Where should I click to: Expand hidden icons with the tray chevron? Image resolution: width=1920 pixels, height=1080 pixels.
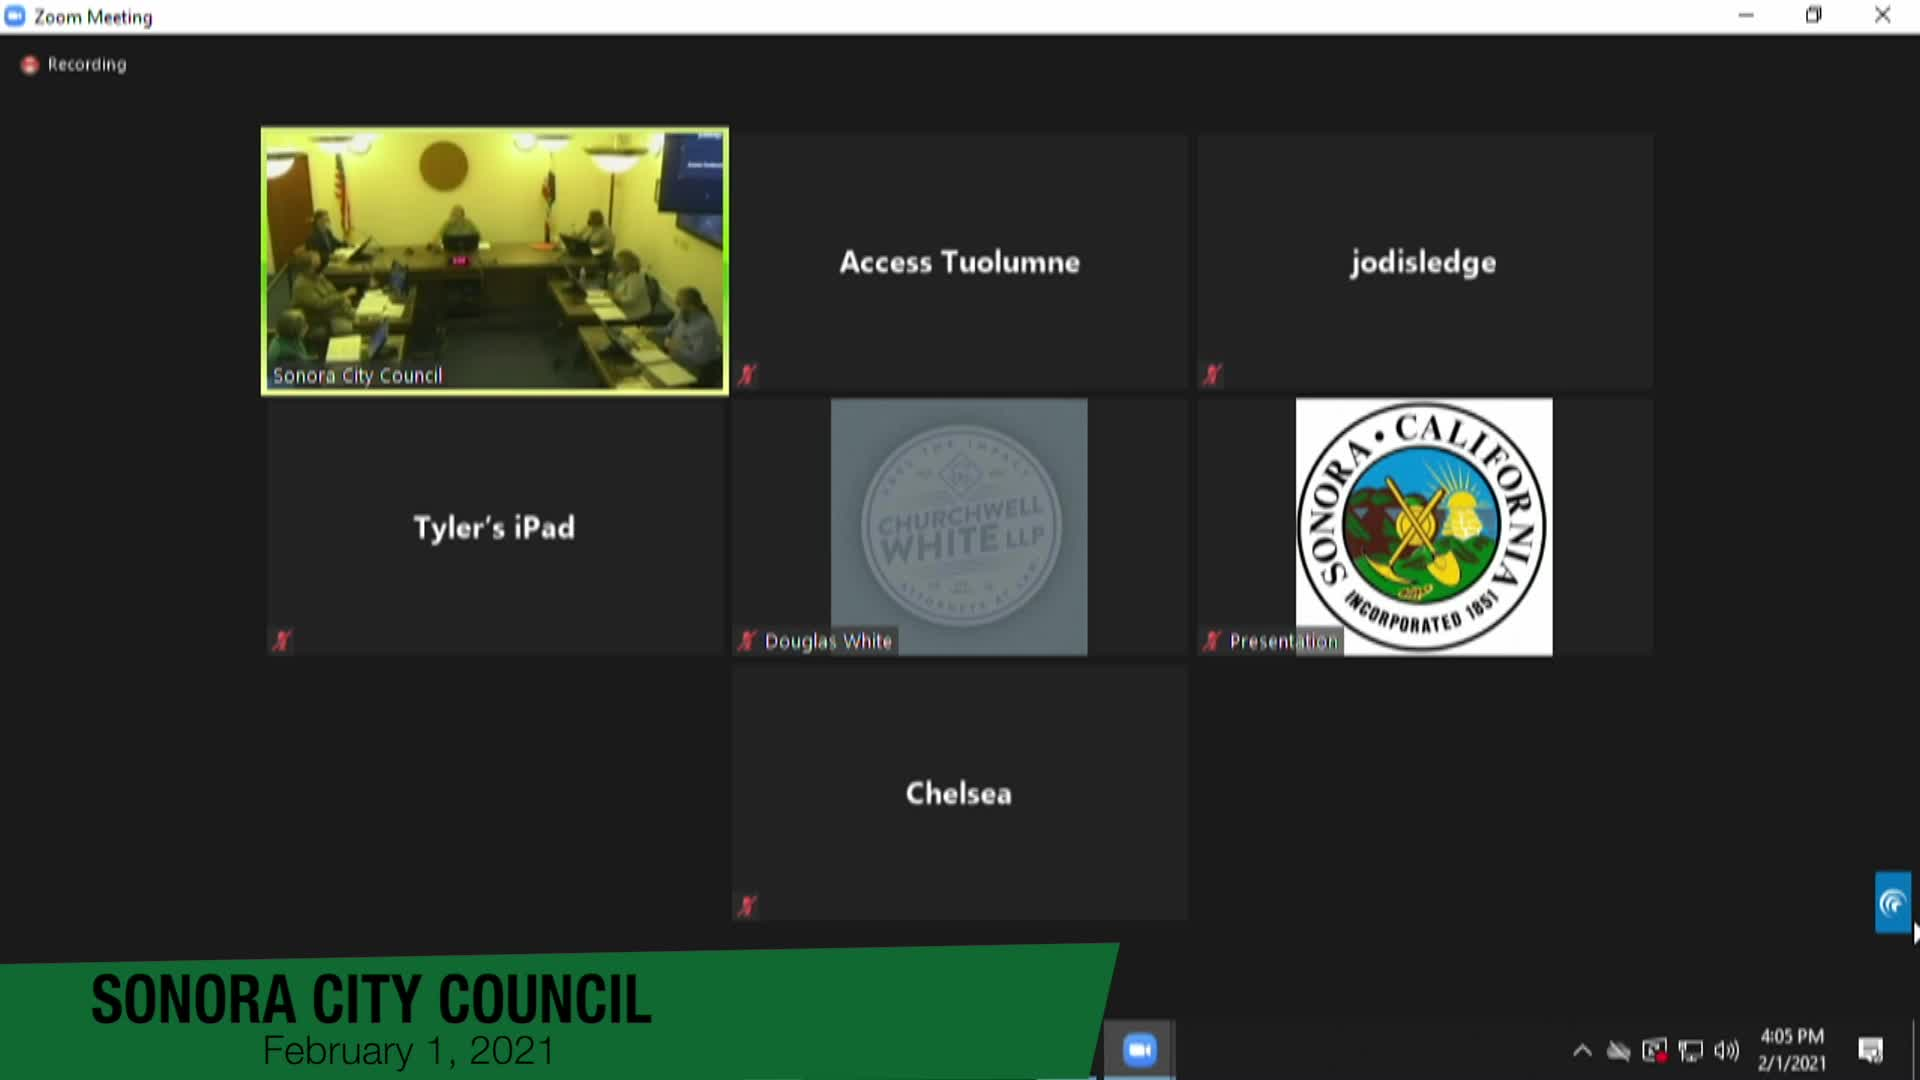point(1582,1050)
